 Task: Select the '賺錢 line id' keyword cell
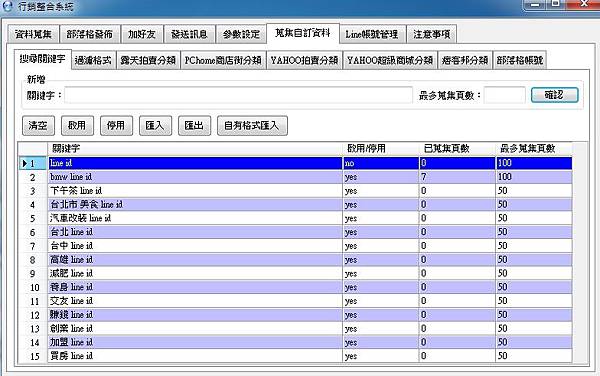tap(195, 314)
